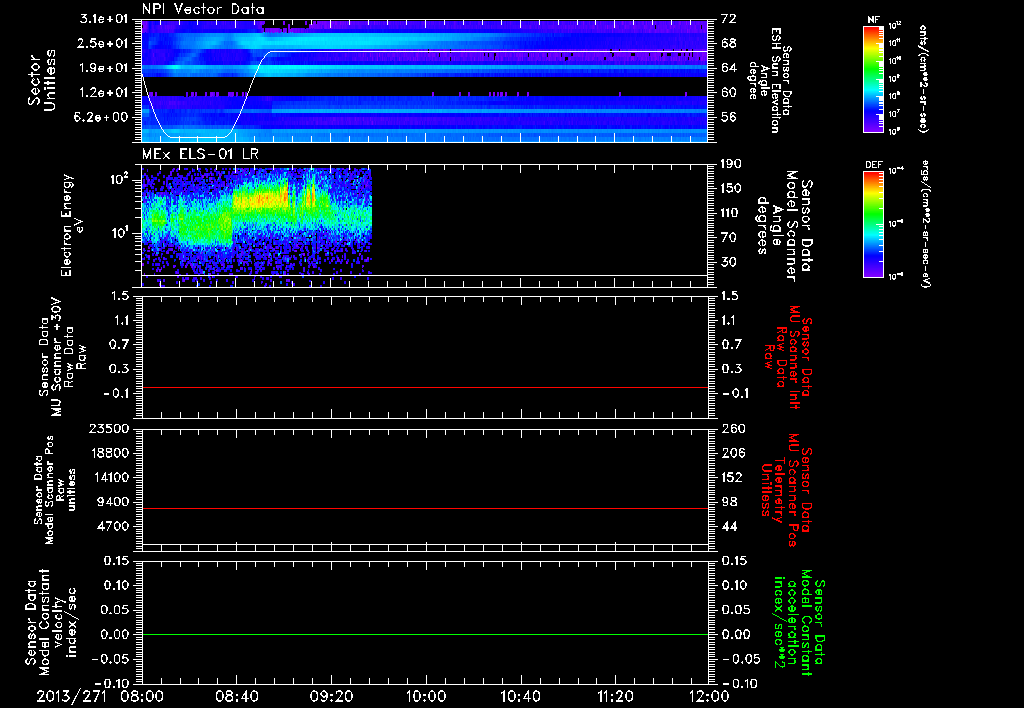Click the "190" scanner angle tick label

(731, 164)
